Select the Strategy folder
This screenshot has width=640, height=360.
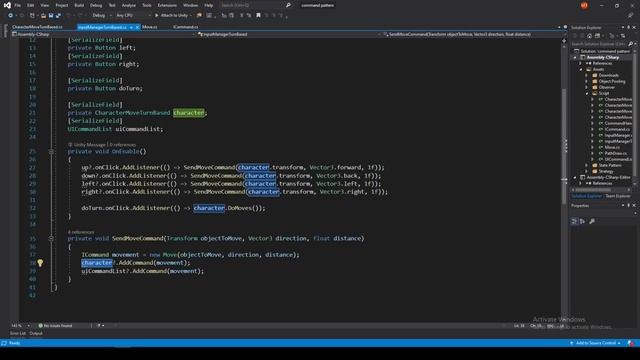point(606,171)
